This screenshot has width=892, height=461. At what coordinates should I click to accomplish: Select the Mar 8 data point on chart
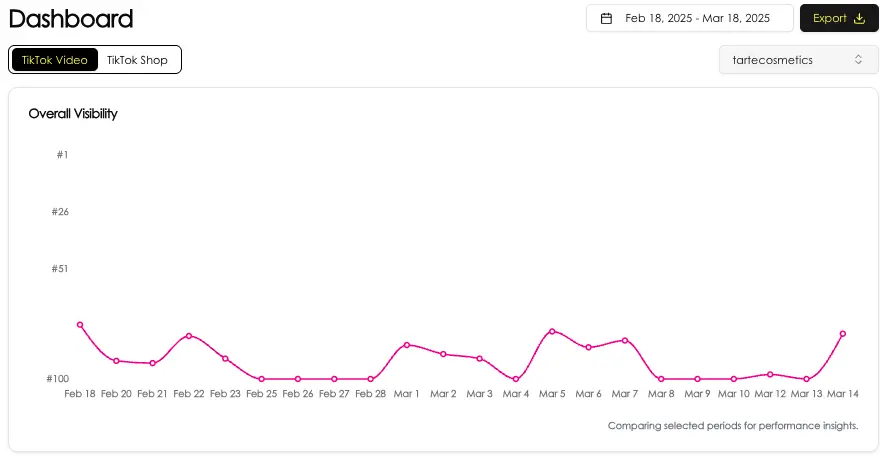pyautogui.click(x=661, y=379)
